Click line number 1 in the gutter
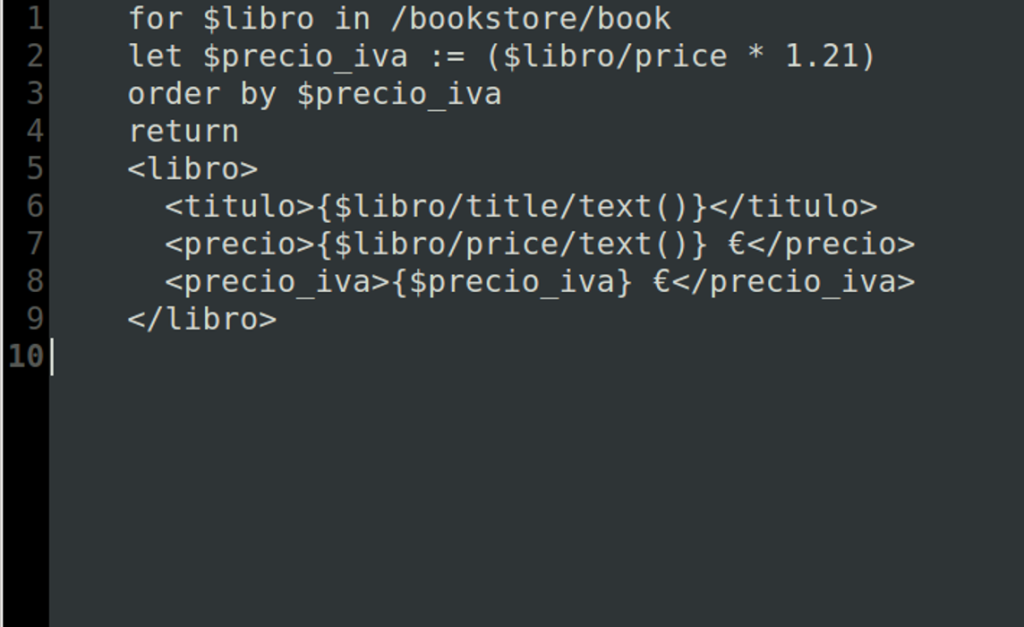 (35, 18)
